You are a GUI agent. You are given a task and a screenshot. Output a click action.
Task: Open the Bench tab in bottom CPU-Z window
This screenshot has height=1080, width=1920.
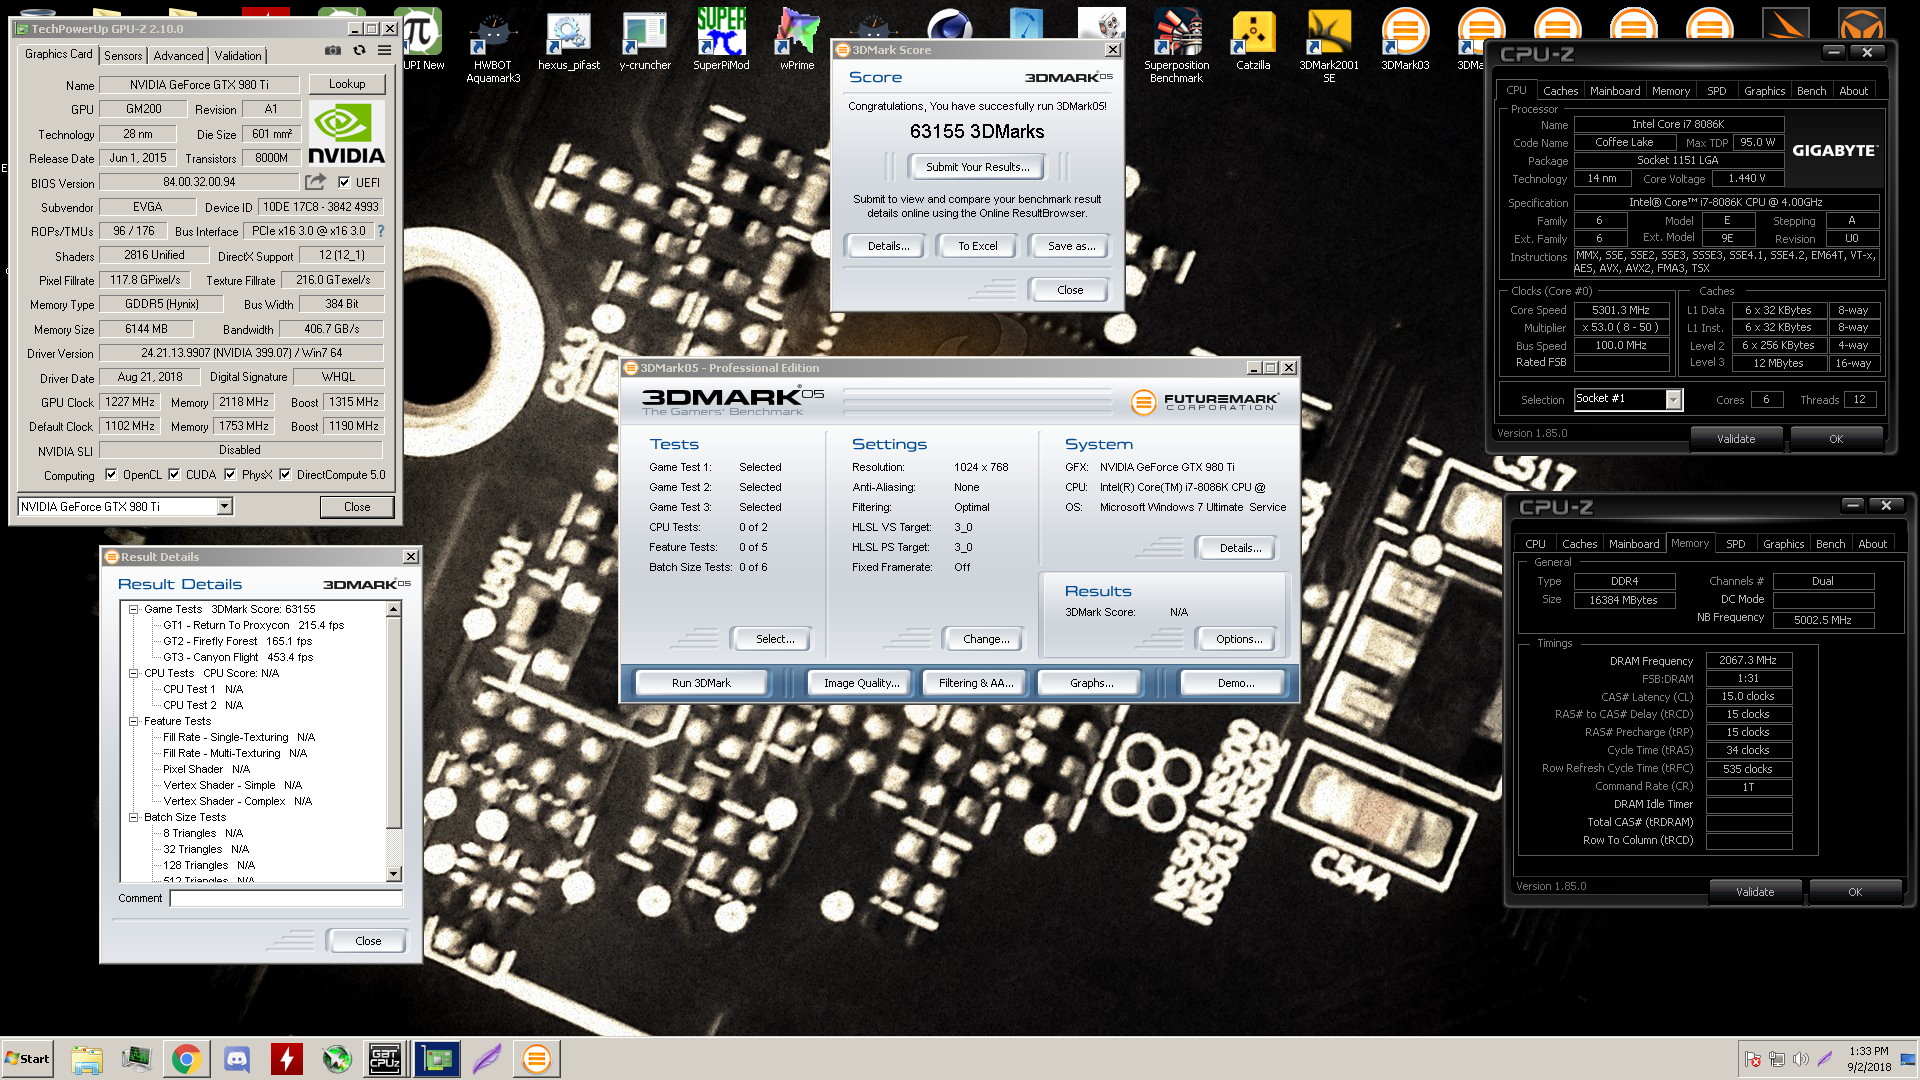(1831, 544)
